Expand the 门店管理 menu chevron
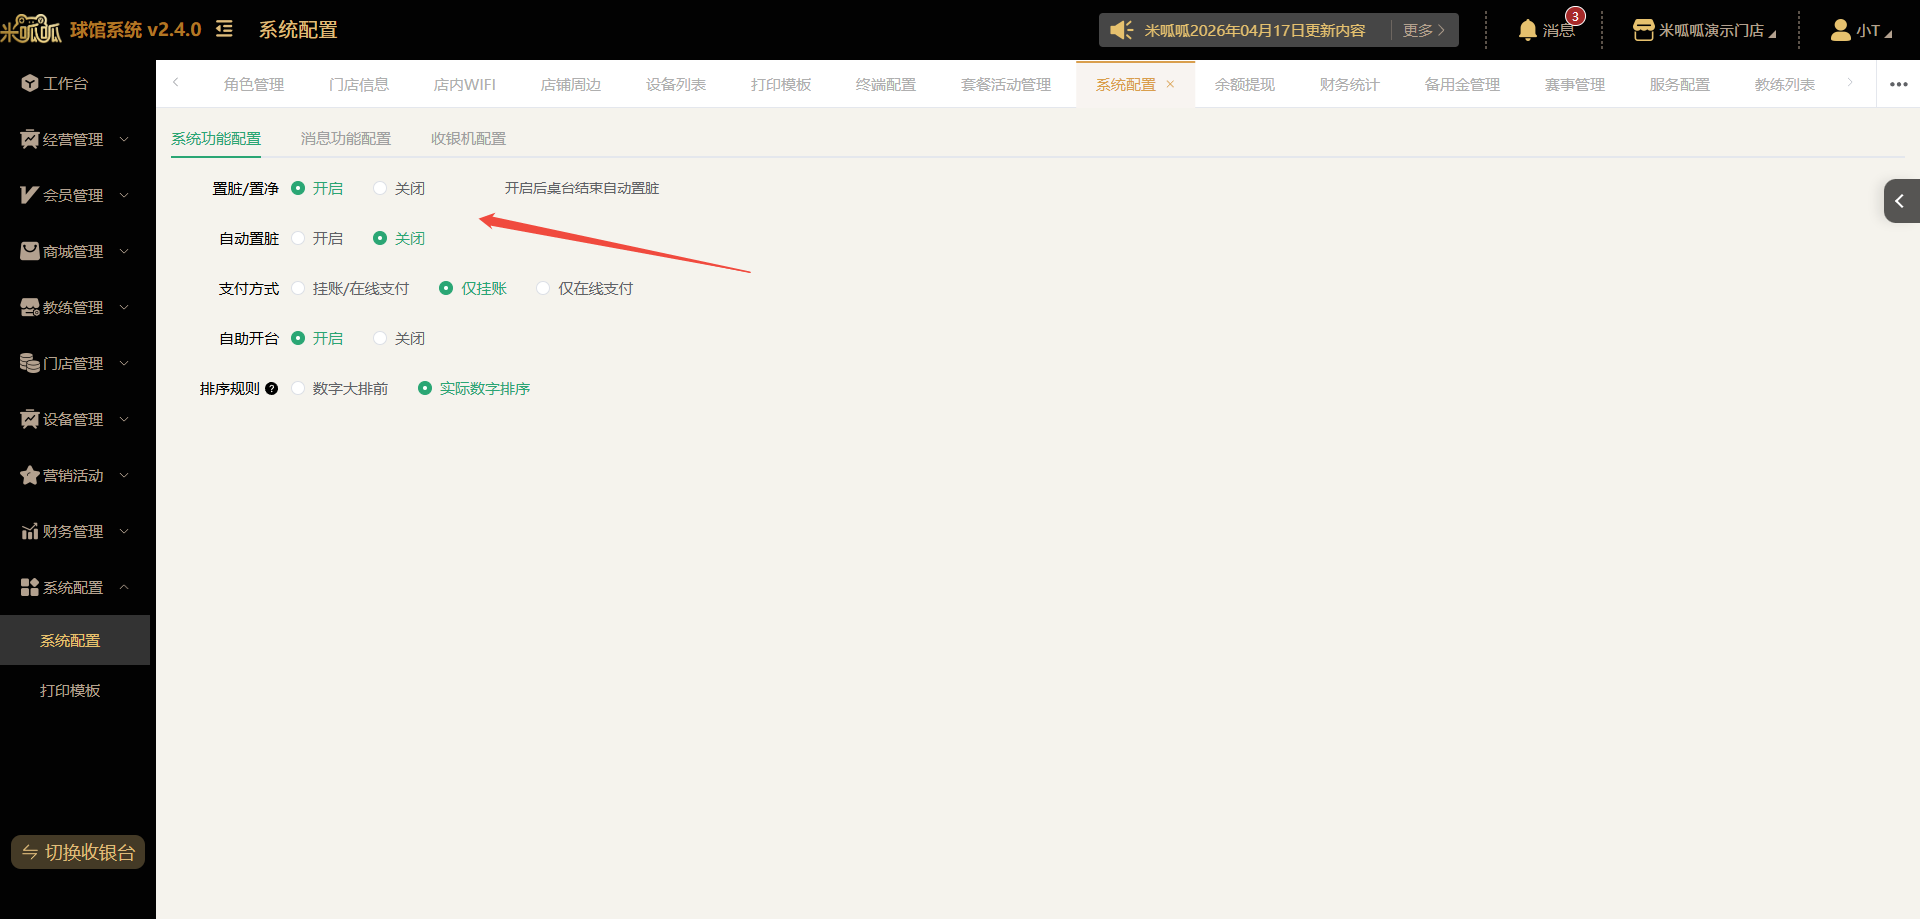Screen dimensions: 1920x919 click(124, 363)
